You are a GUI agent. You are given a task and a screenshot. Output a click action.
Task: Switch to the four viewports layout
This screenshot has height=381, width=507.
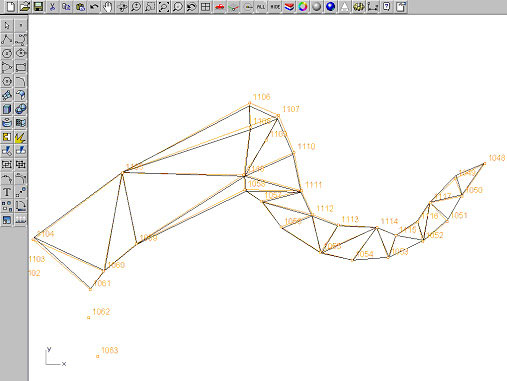(x=205, y=6)
